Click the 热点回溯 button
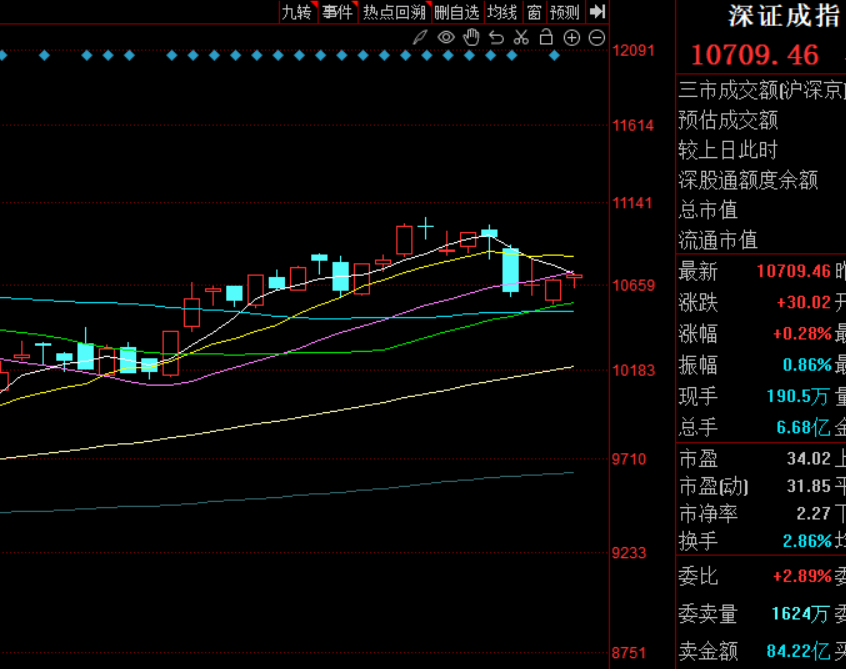 394,12
